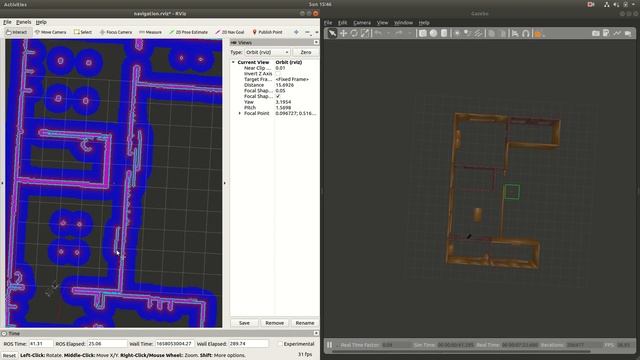Select the Distance value 15.6926
Screen dimensions: 640x360
click(x=285, y=85)
